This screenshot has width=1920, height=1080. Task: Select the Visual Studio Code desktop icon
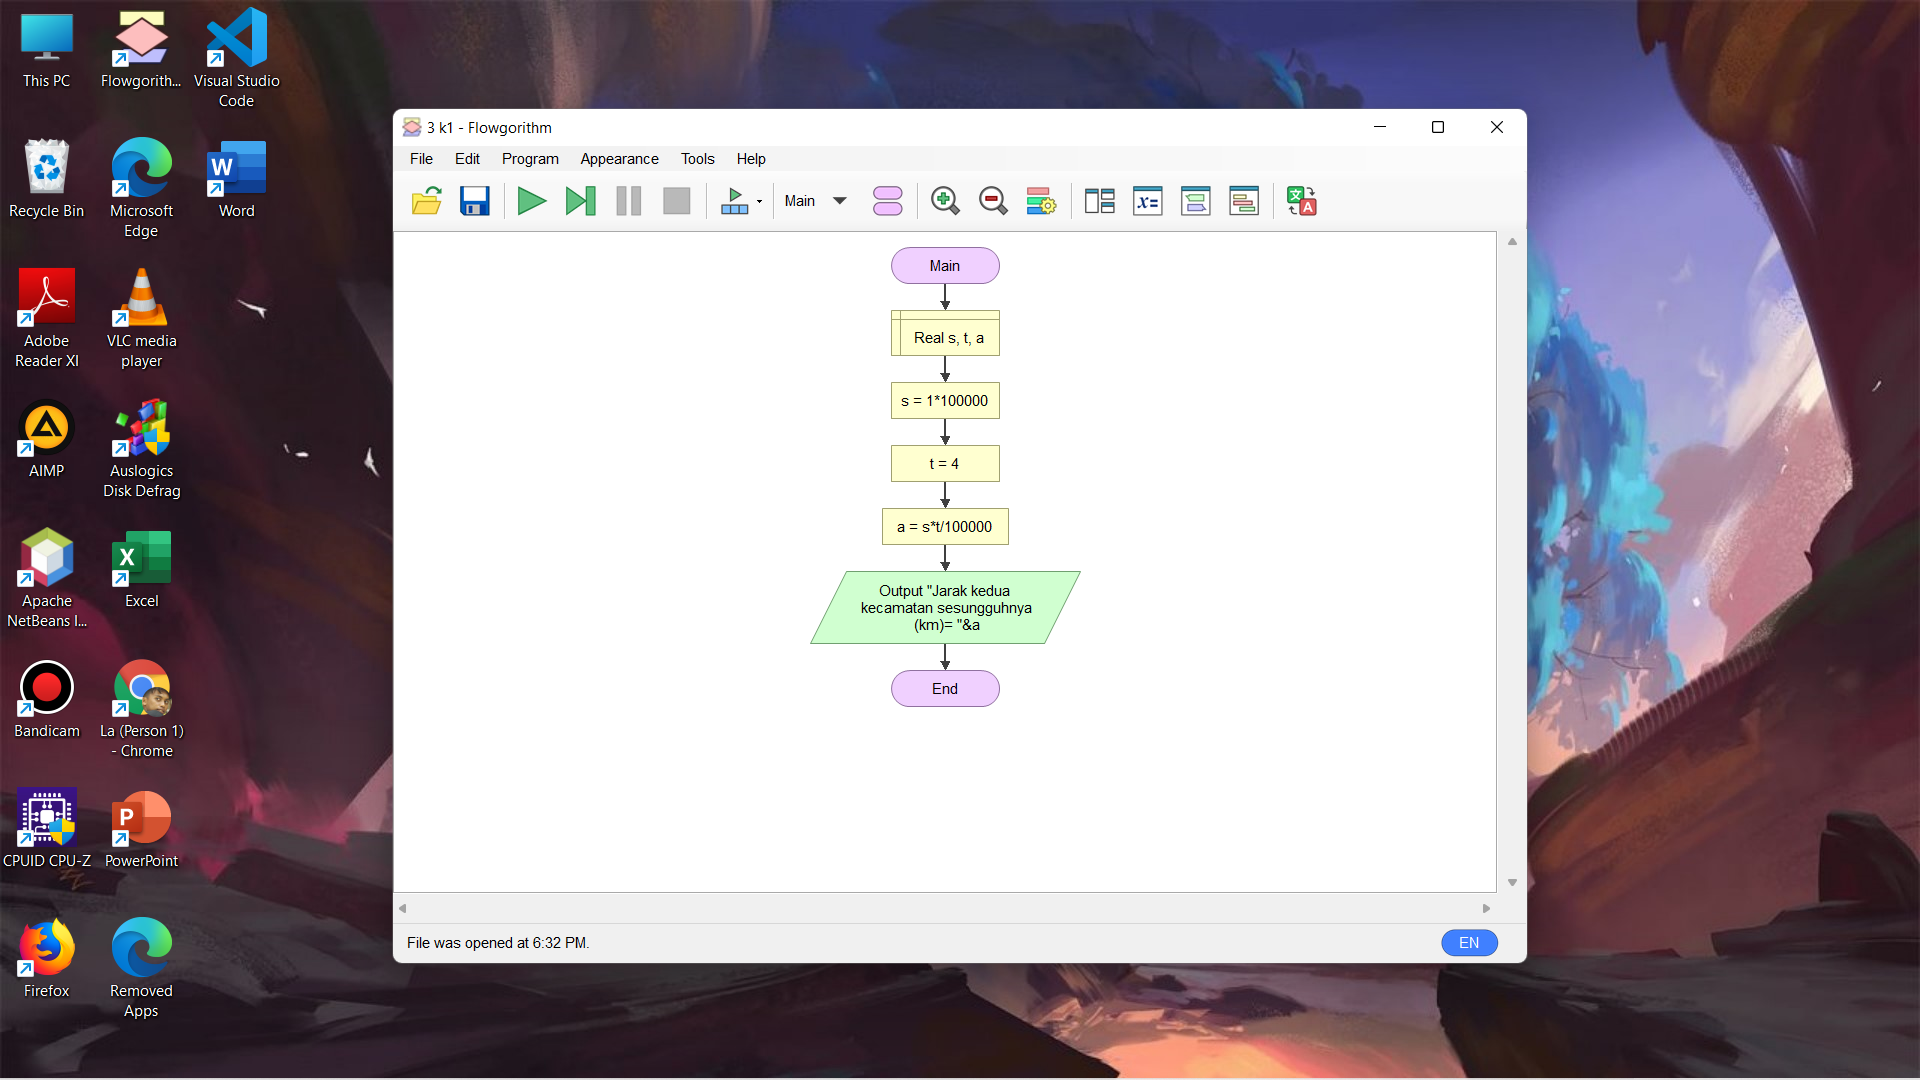pyautogui.click(x=237, y=58)
